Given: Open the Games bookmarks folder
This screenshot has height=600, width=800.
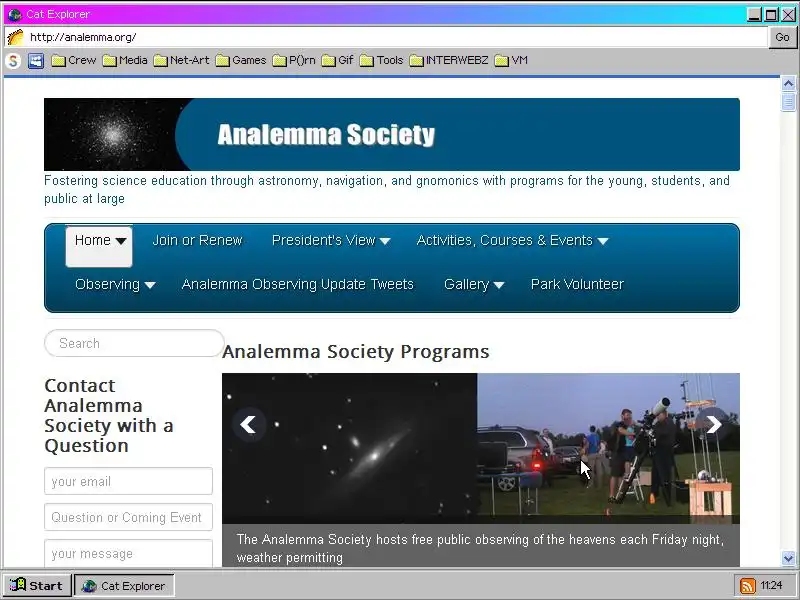Looking at the screenshot, I should [x=241, y=61].
